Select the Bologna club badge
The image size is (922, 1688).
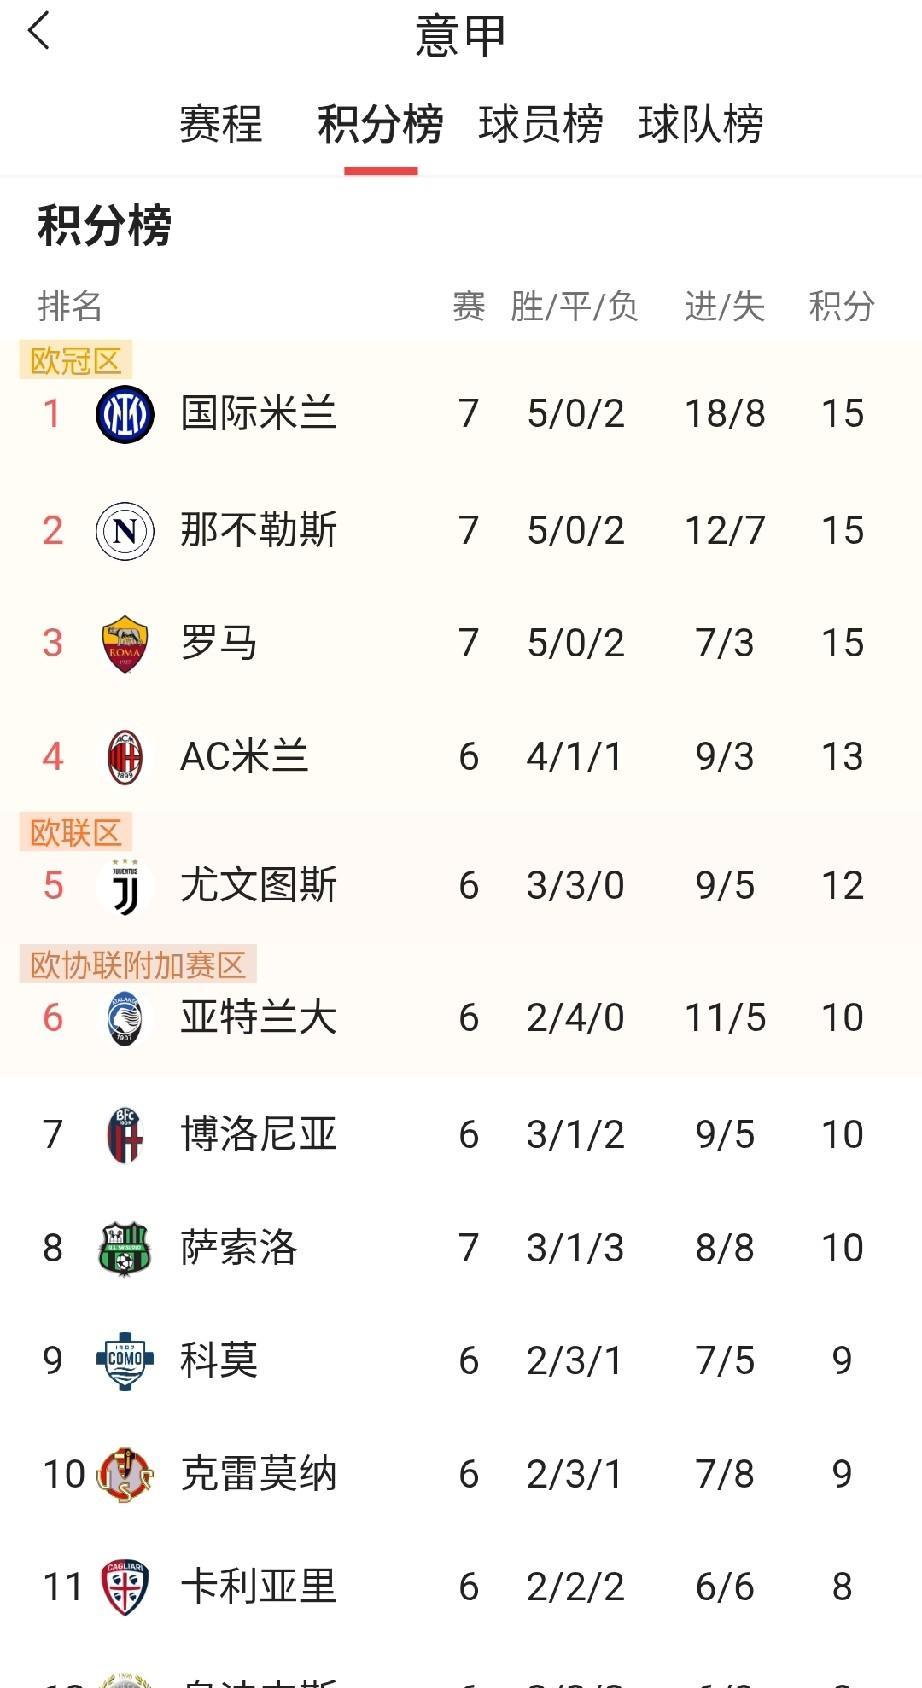[x=125, y=1135]
